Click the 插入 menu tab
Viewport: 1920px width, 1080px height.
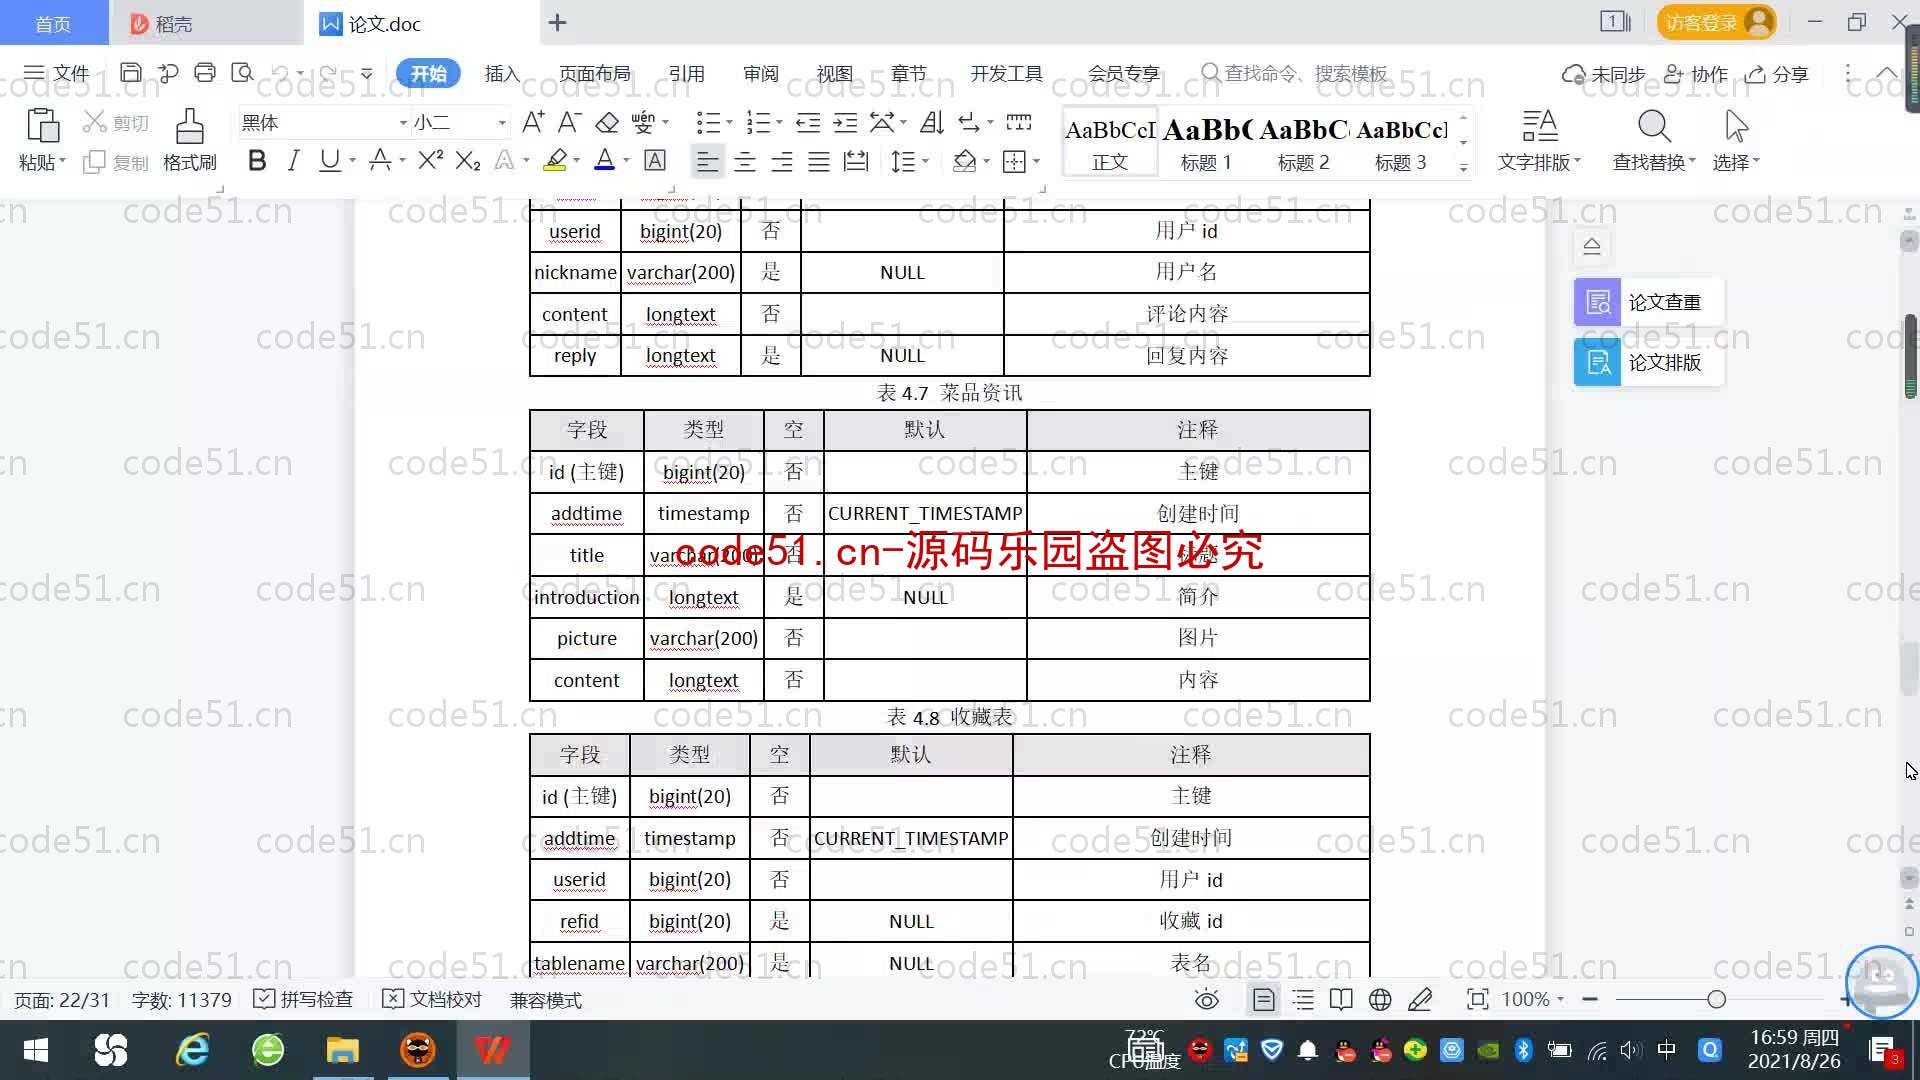[500, 73]
